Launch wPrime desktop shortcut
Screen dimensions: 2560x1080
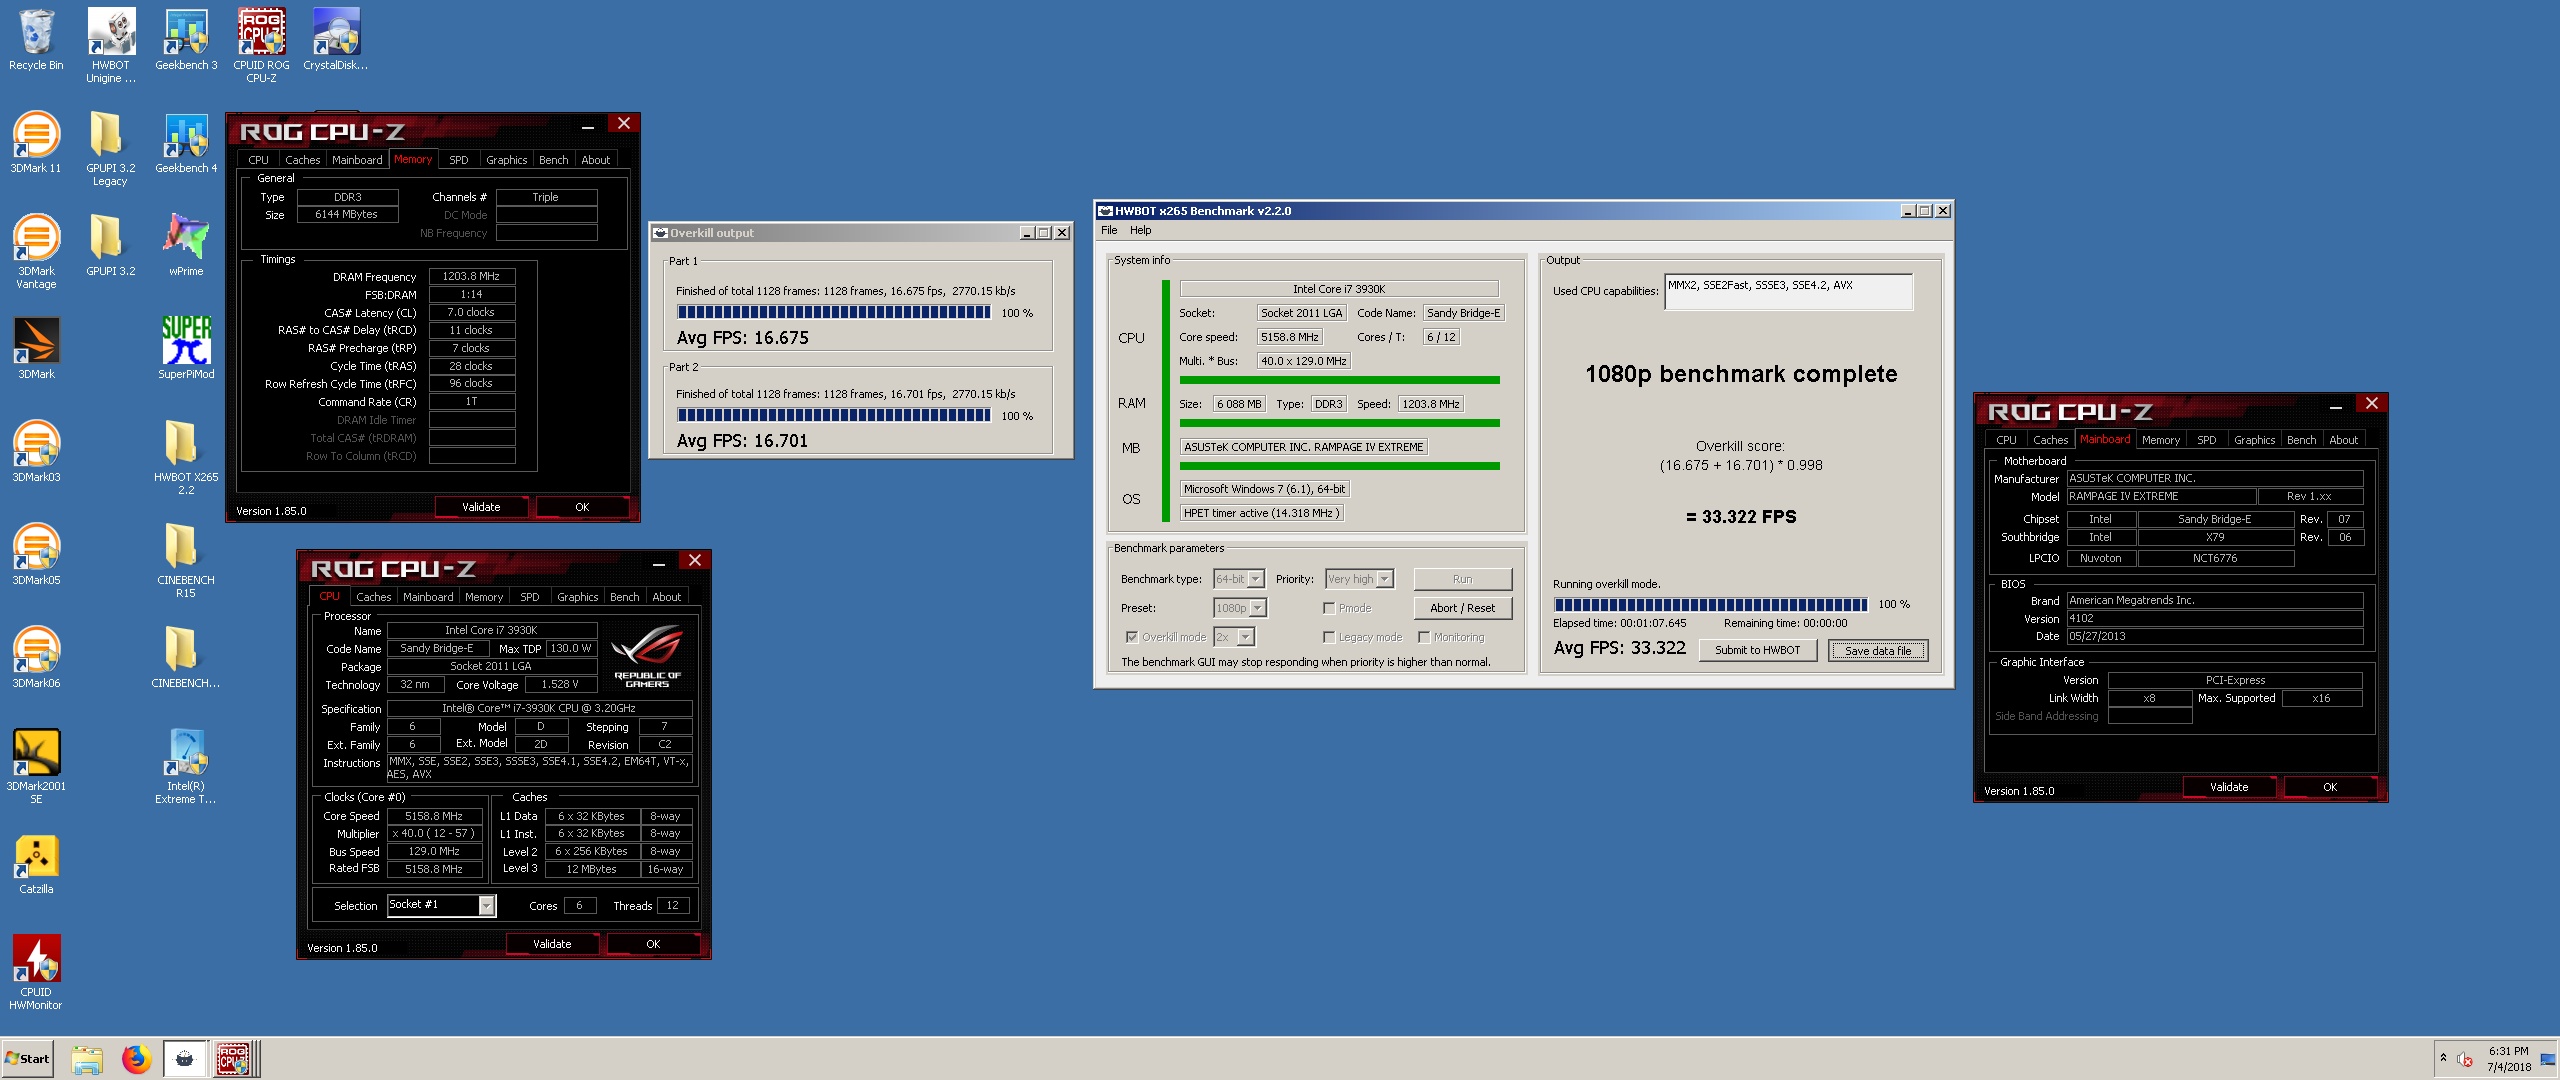coord(186,246)
